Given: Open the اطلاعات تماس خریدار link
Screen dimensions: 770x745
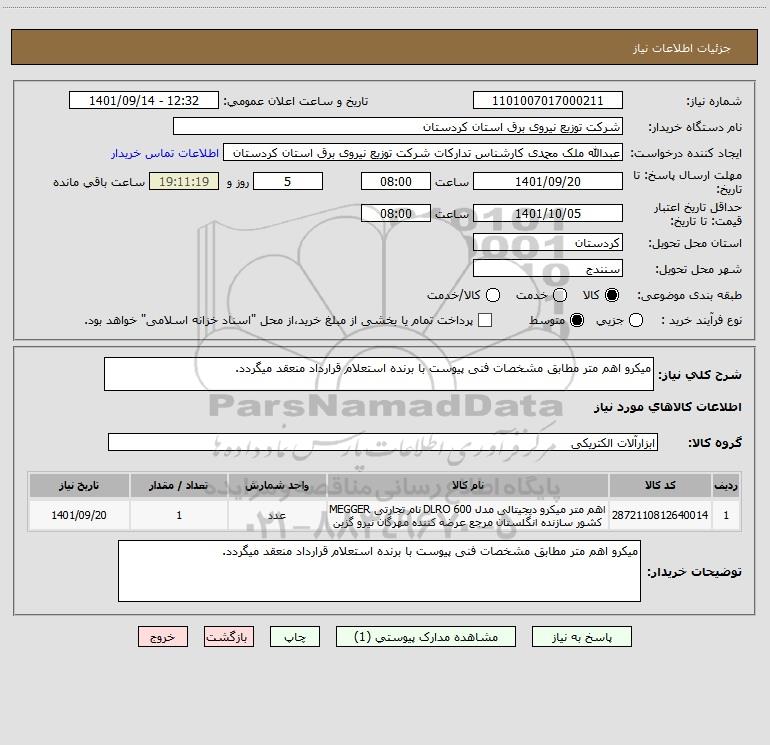Looking at the screenshot, I should click(x=165, y=153).
